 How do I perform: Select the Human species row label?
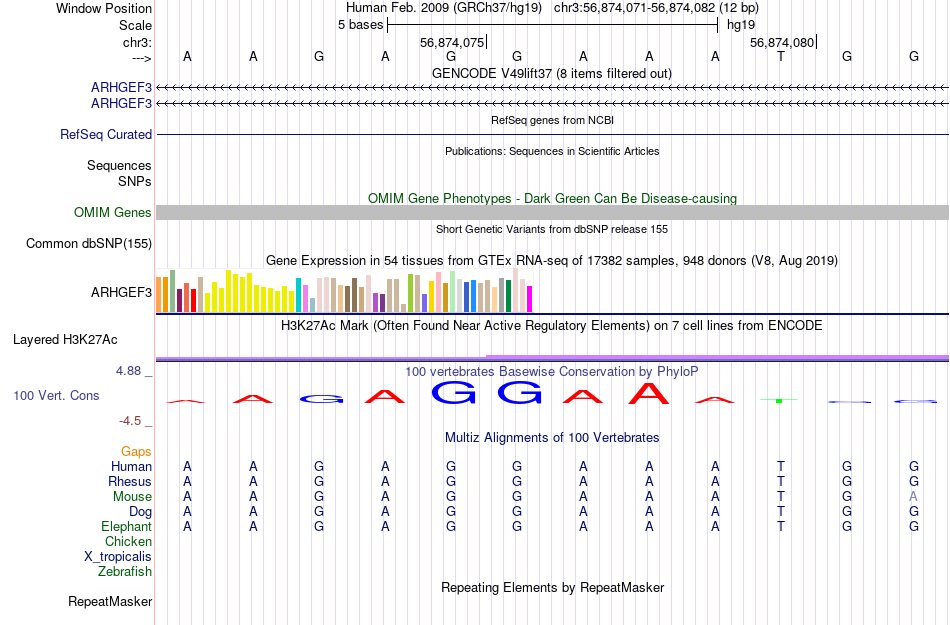coord(131,466)
